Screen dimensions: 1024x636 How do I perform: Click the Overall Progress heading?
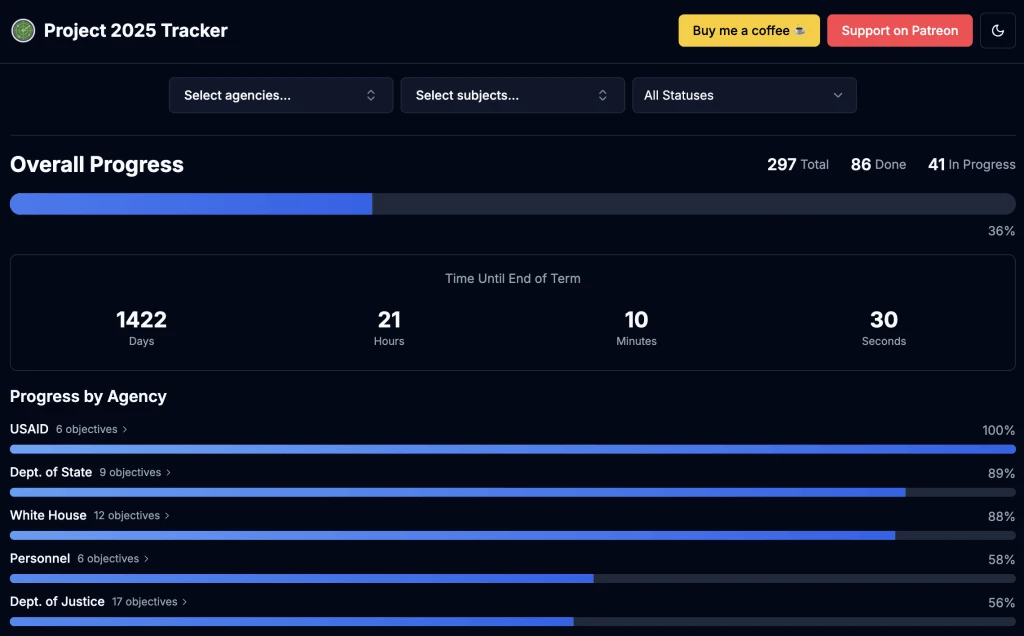click(x=97, y=165)
